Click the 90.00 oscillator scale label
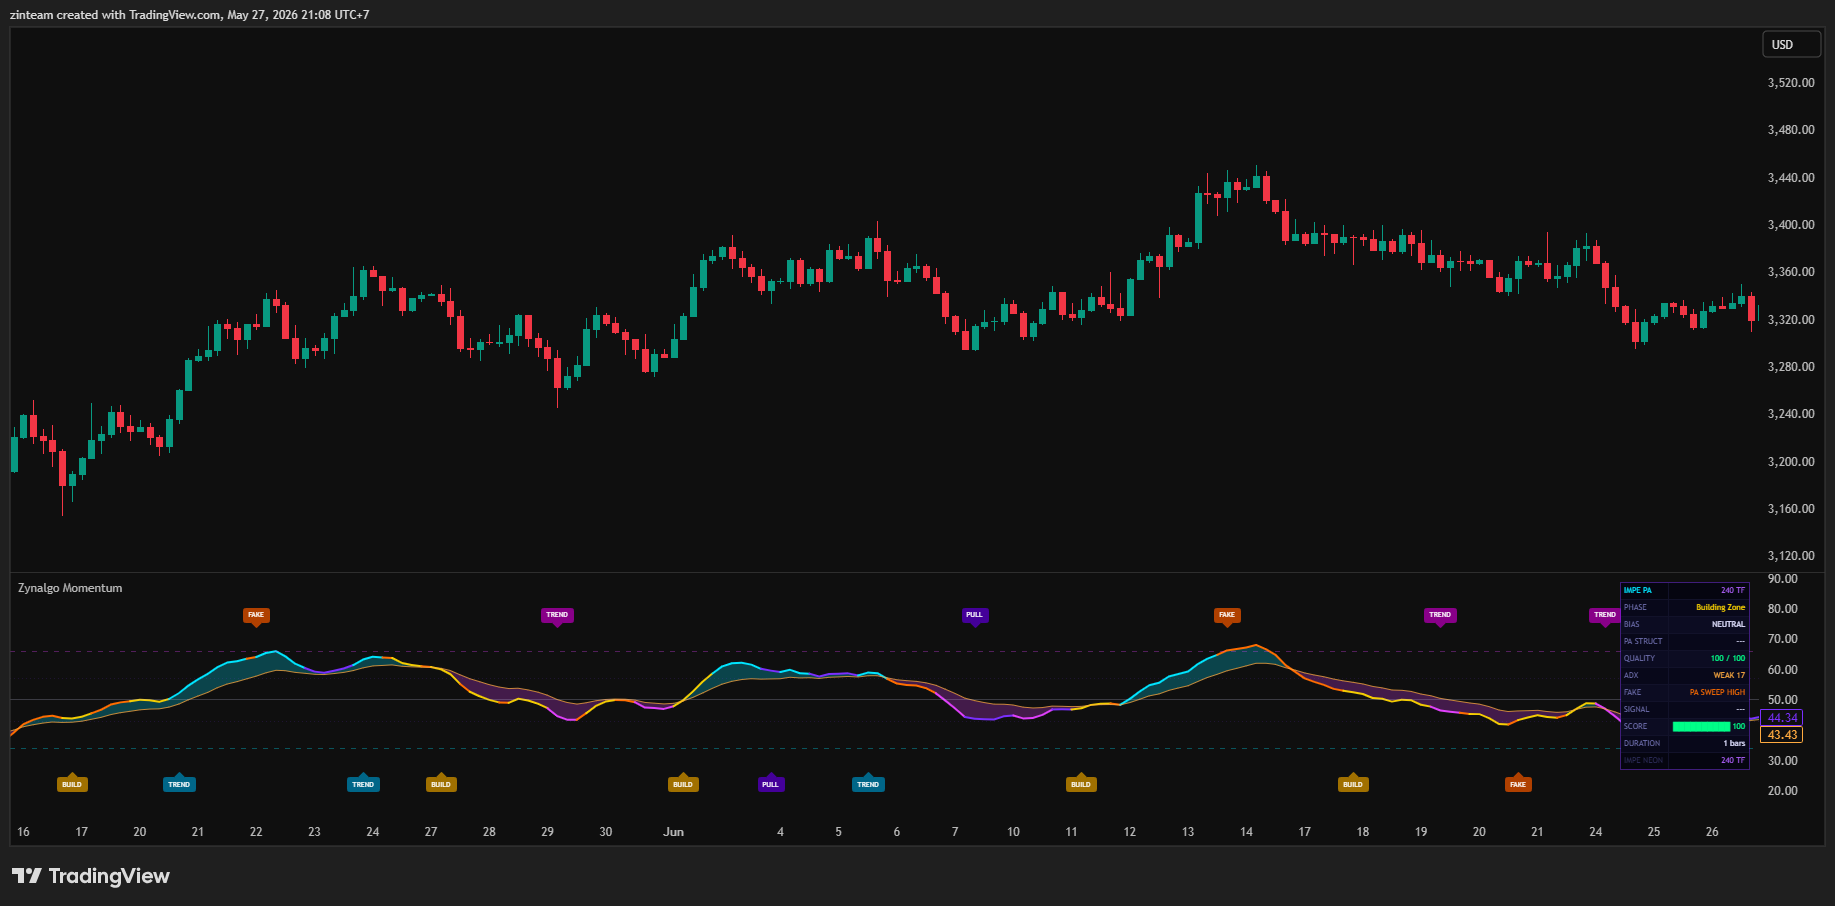The image size is (1835, 906). coord(1782,579)
